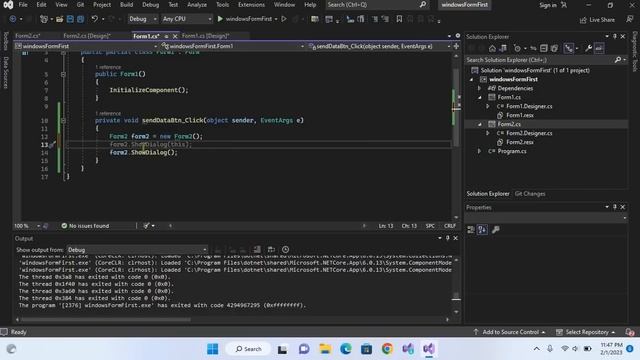Sync with Active Document in Solution Explorer

[x=533, y=49]
